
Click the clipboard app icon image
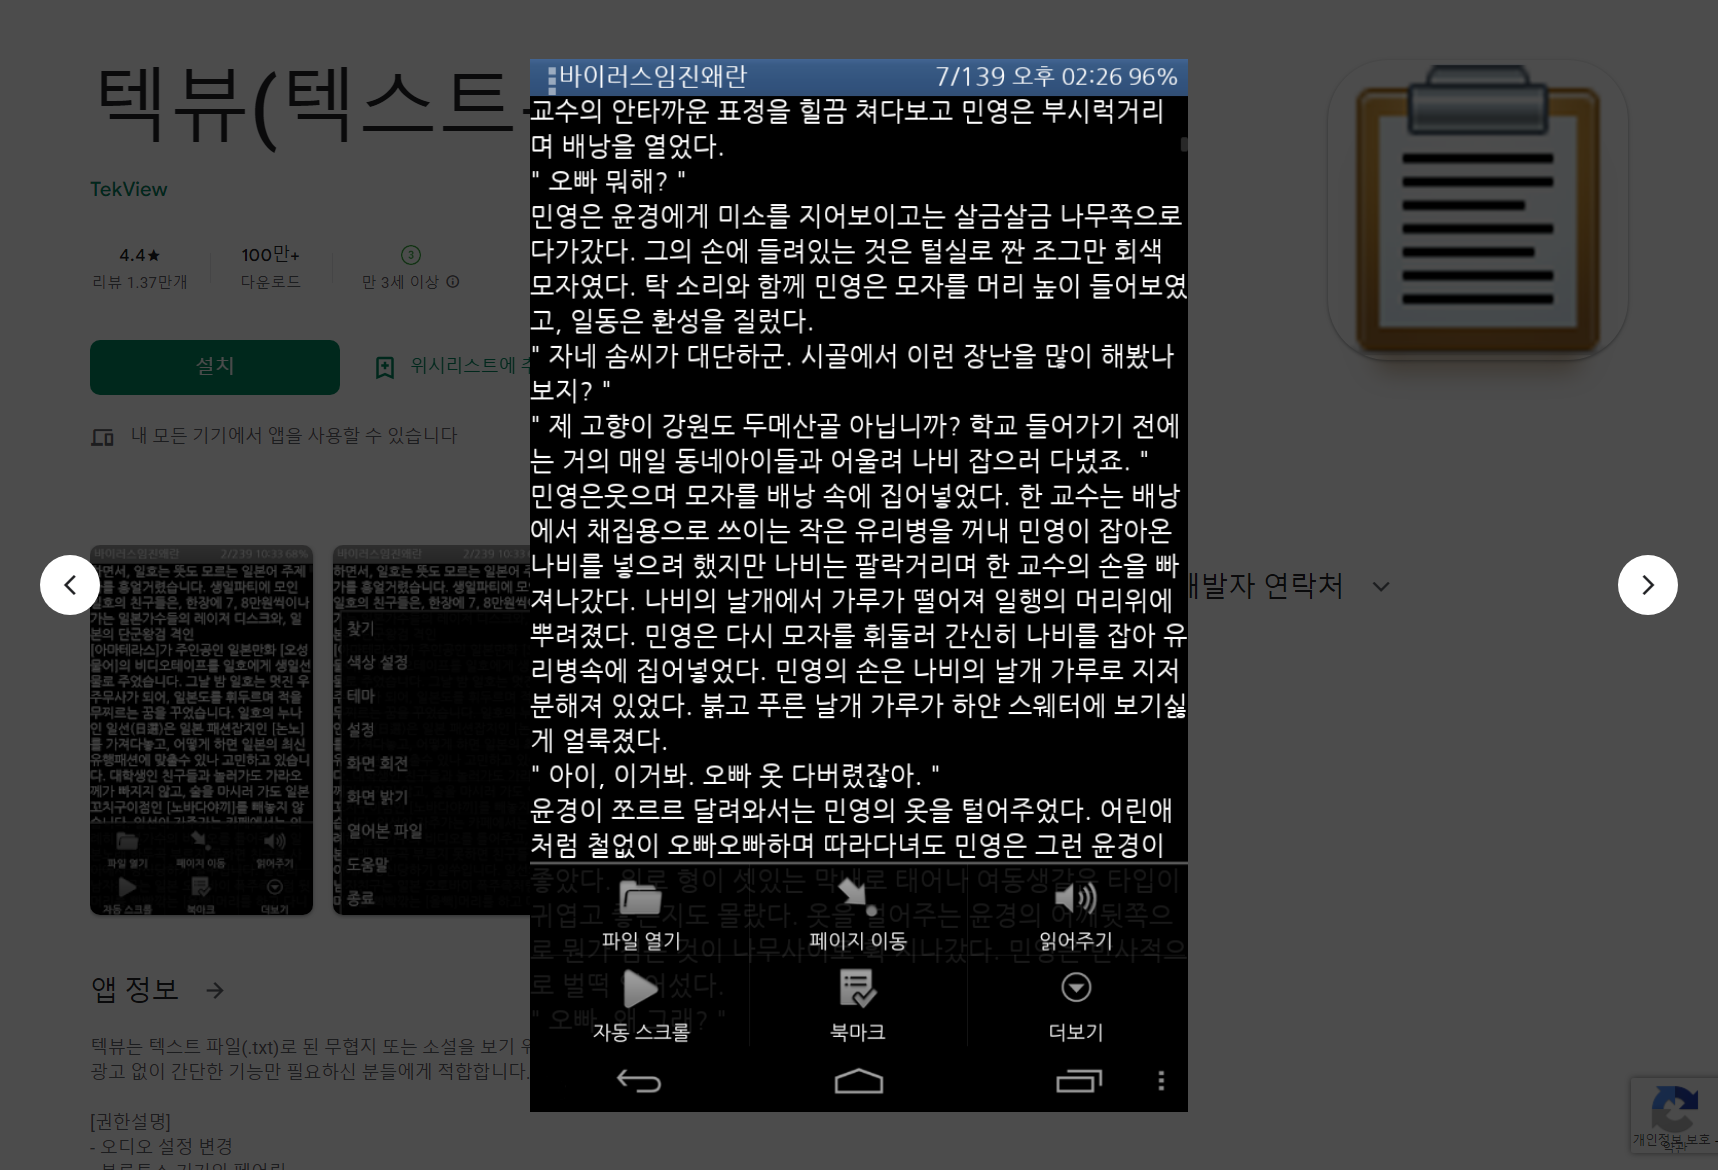tap(1478, 210)
